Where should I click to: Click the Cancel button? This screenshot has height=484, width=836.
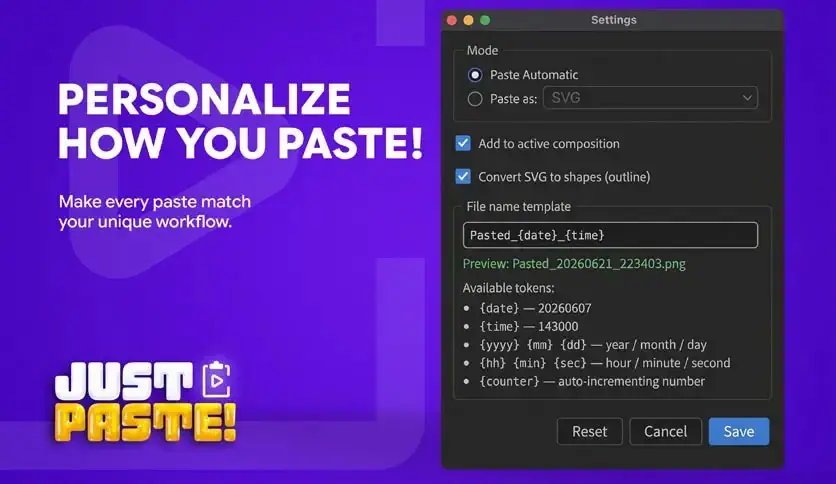(x=665, y=431)
